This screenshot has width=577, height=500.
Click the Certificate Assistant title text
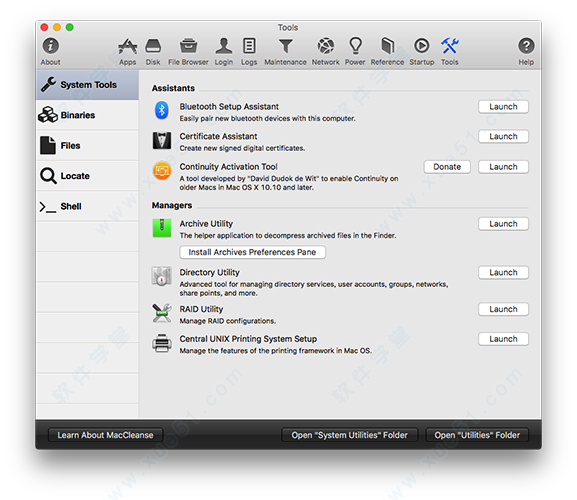[218, 136]
